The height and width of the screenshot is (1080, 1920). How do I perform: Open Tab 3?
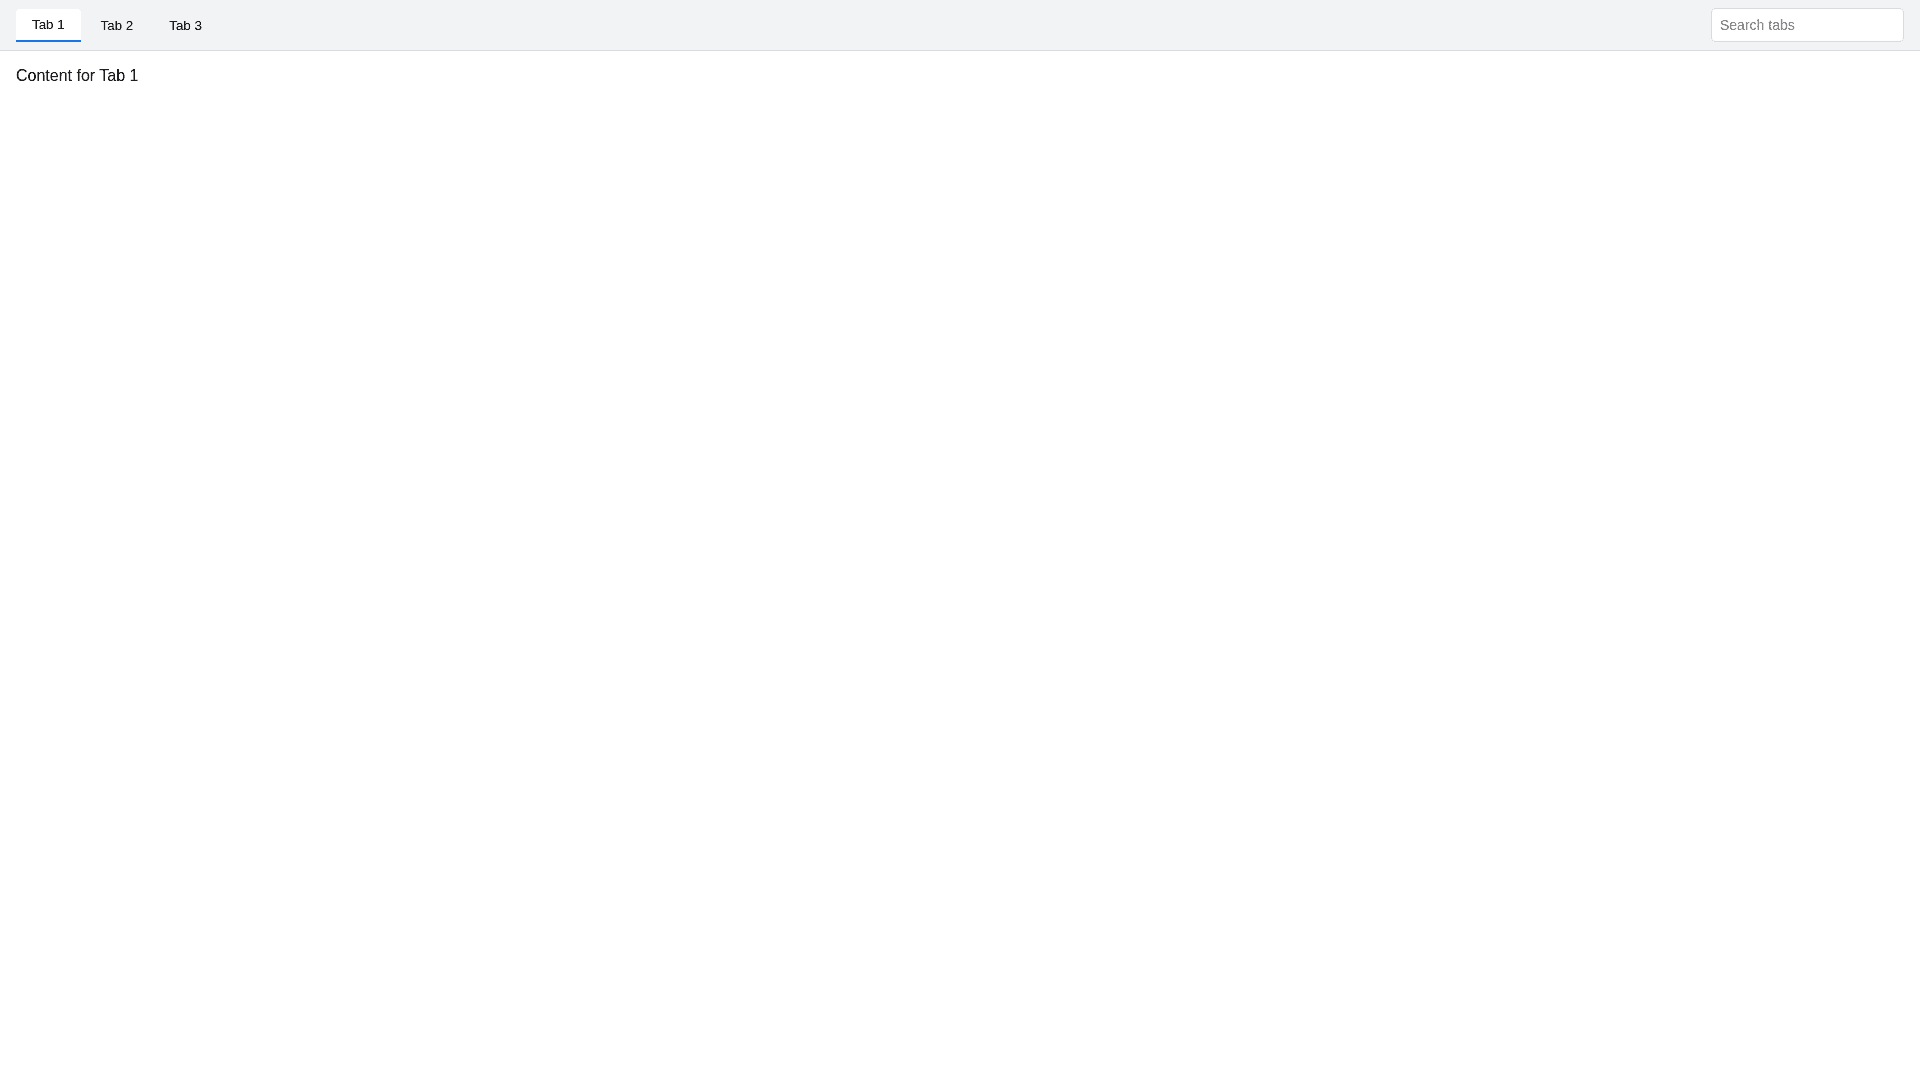coord(185,25)
